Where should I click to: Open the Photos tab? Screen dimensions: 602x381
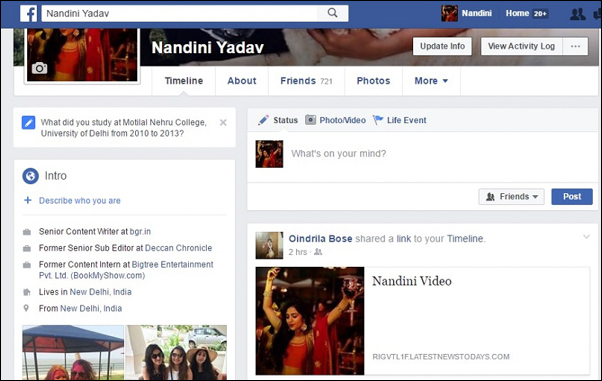pyautogui.click(x=374, y=81)
